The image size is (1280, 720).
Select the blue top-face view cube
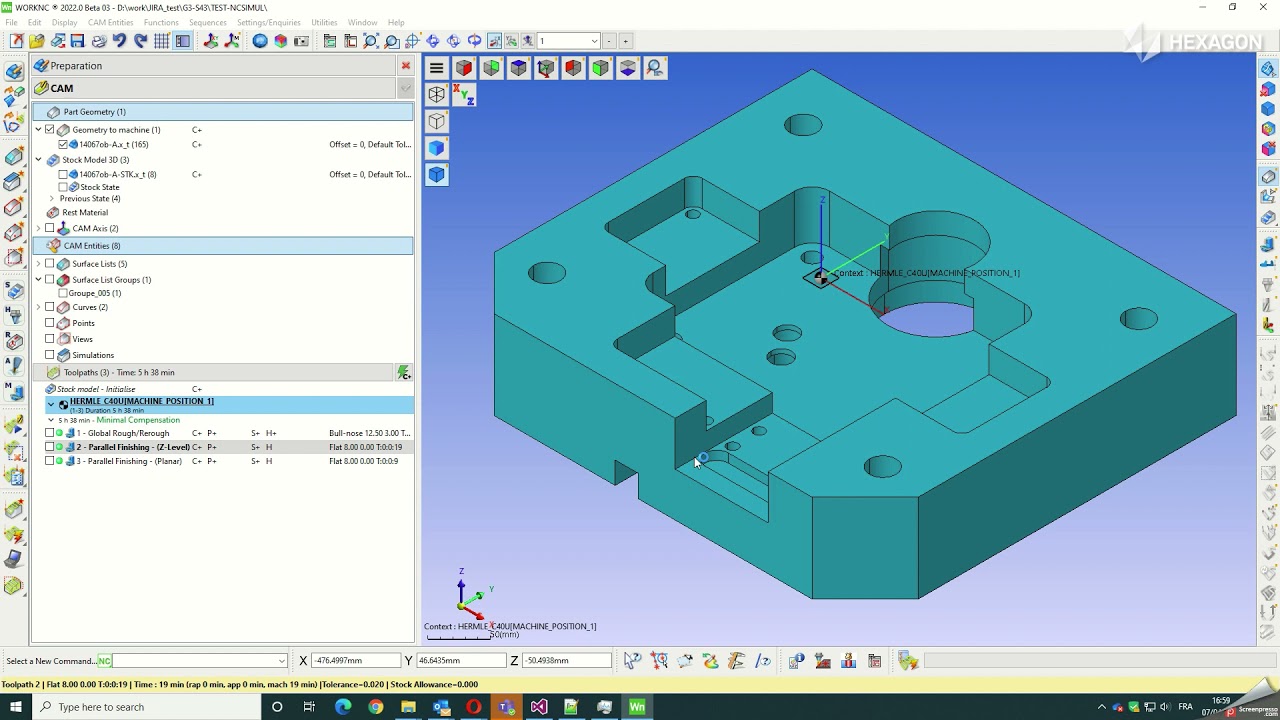[518, 68]
